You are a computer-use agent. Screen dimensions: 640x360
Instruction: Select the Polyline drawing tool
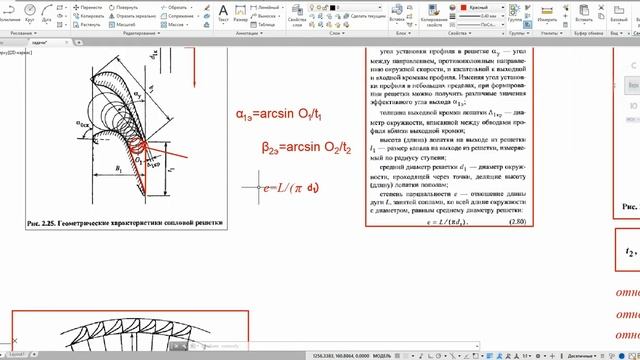coord(8,12)
